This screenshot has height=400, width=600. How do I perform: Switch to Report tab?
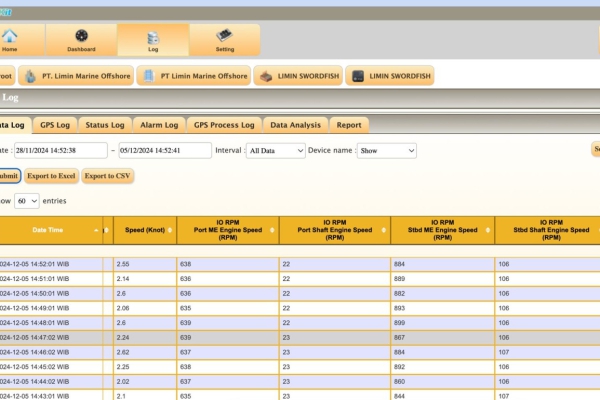349,125
